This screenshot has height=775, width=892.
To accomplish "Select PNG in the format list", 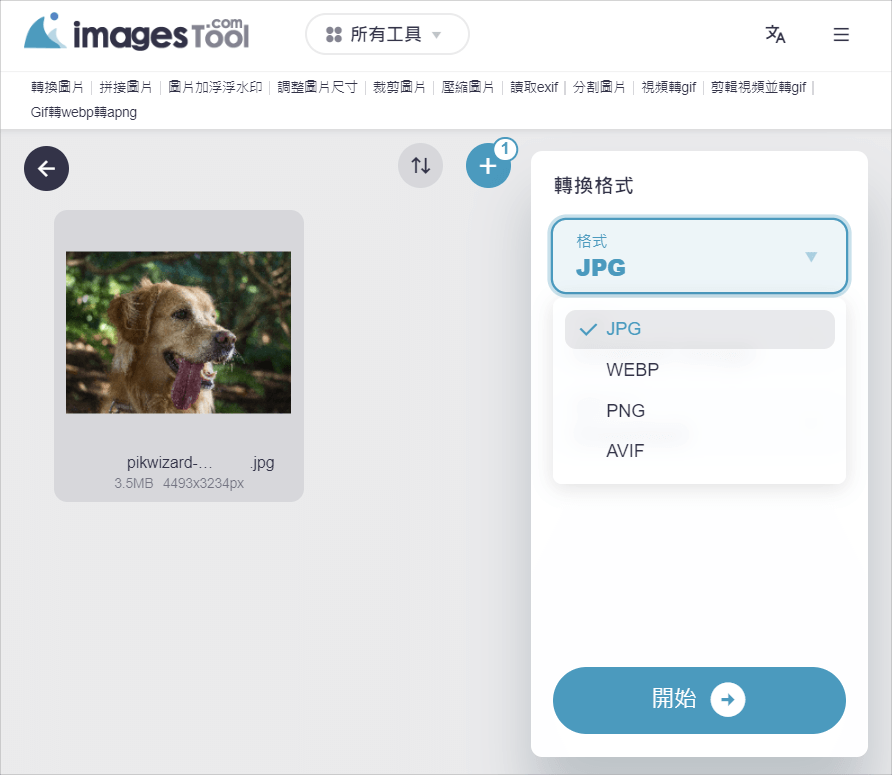I will pos(699,410).
